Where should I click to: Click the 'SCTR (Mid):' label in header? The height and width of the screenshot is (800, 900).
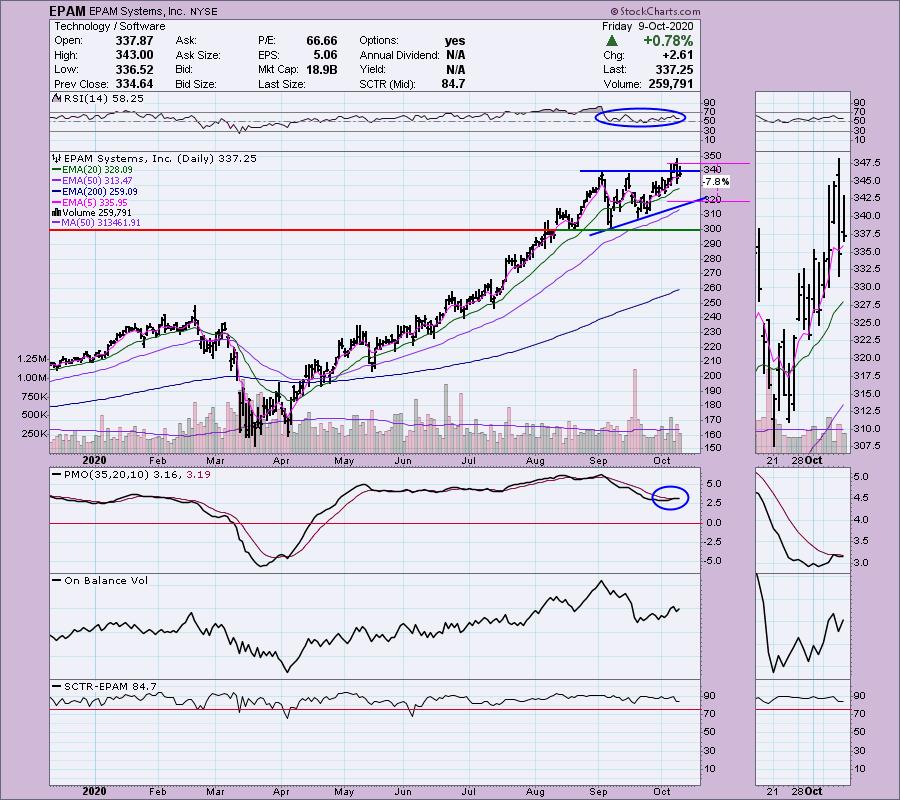pos(387,84)
